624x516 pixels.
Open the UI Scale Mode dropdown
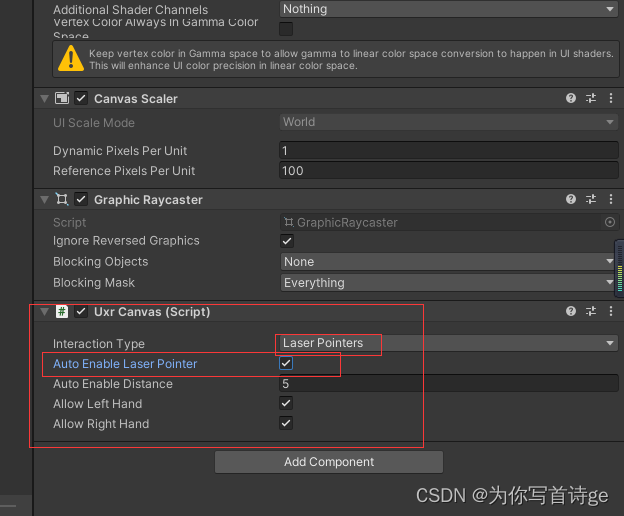coord(448,122)
